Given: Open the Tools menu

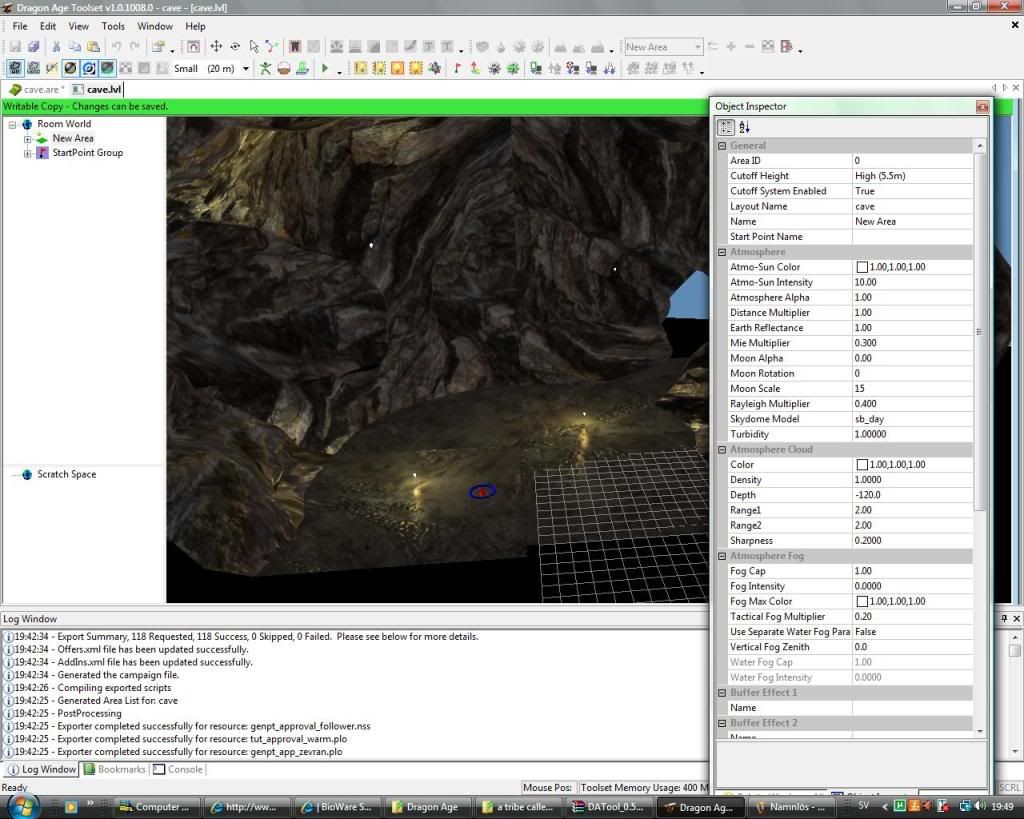Looking at the screenshot, I should click(113, 26).
